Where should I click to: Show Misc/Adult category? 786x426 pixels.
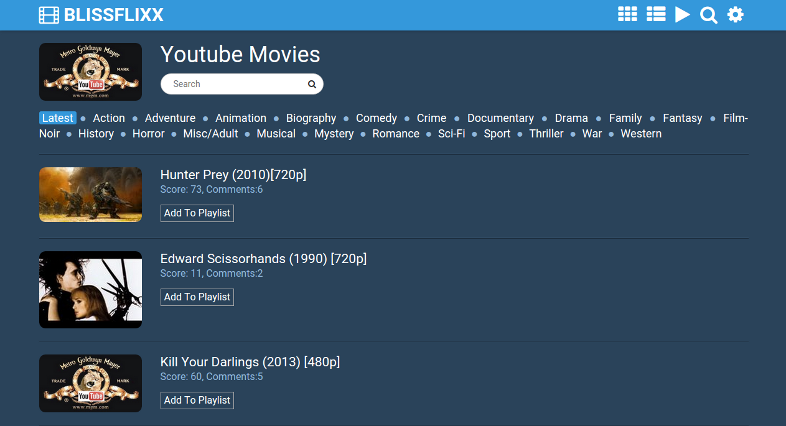click(x=211, y=134)
